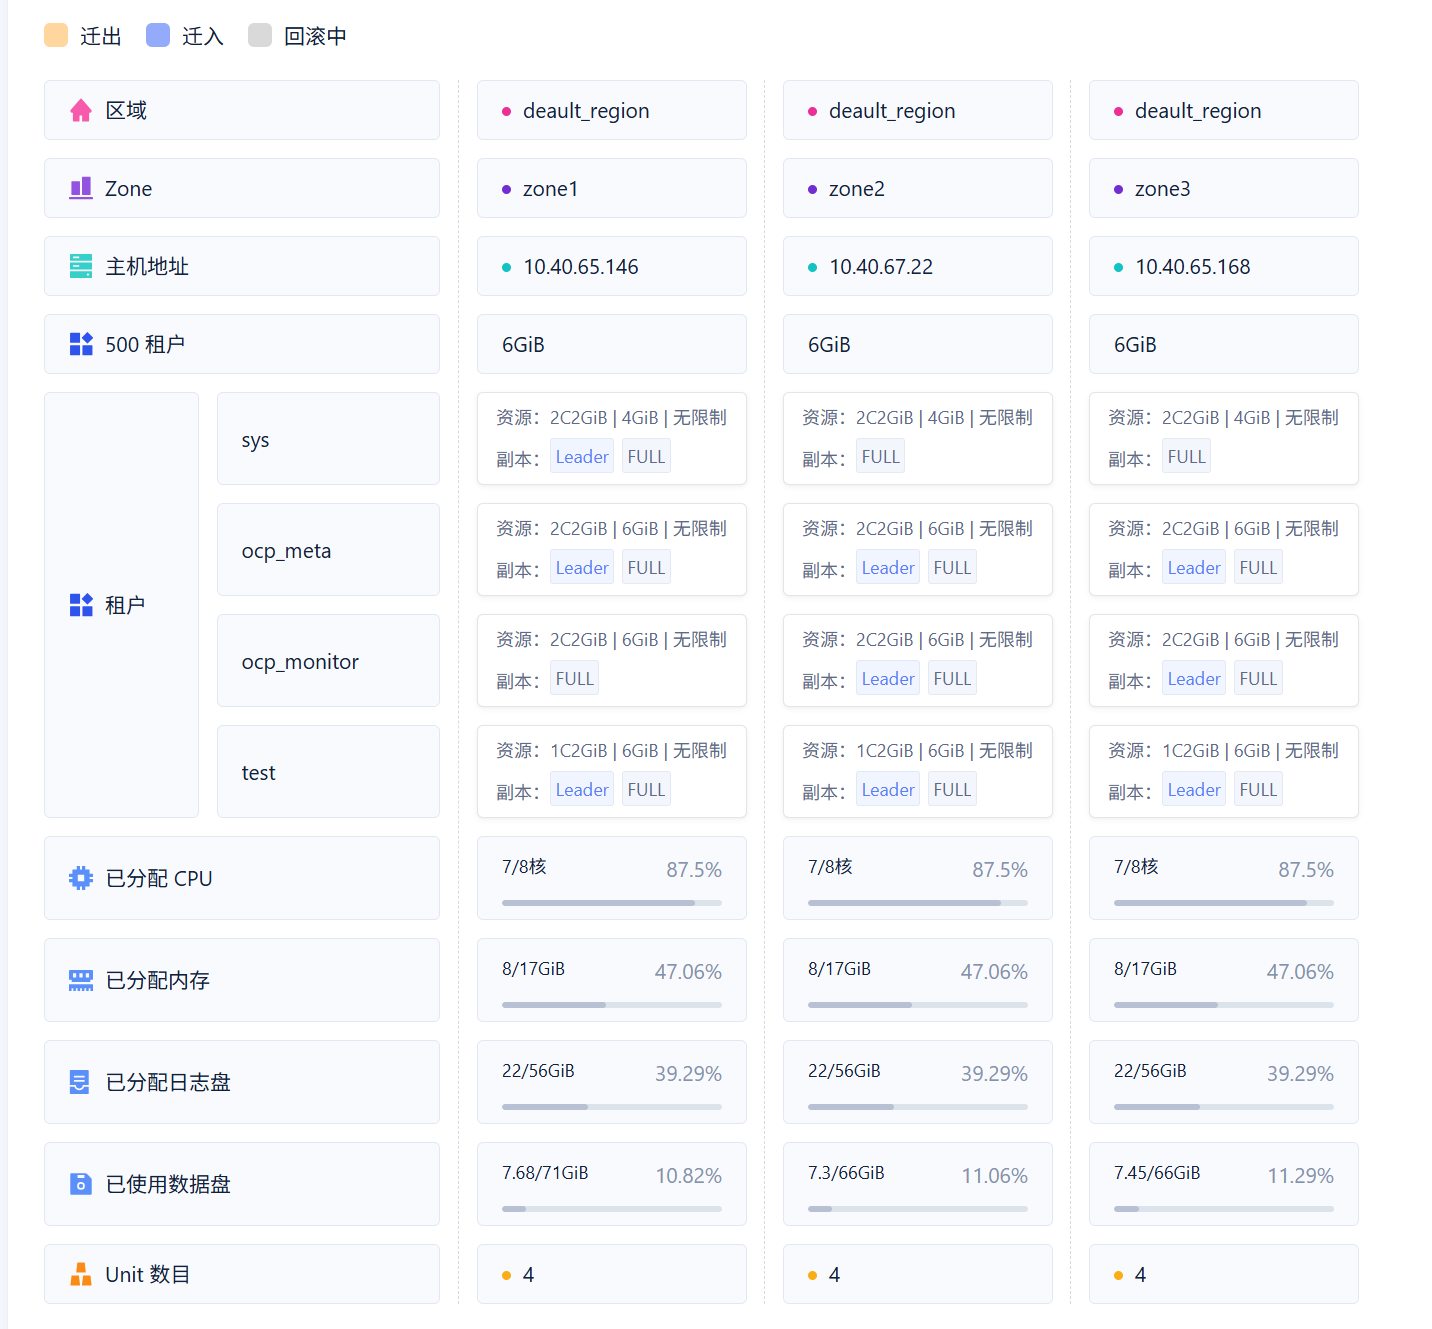Click the blue grid icon beside 500 租户
Image resolution: width=1432 pixels, height=1329 pixels.
coord(81,345)
